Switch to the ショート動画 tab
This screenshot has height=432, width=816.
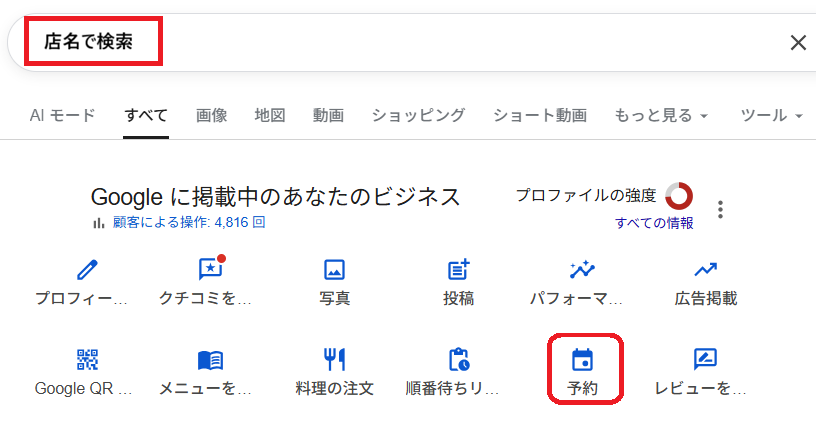point(540,115)
